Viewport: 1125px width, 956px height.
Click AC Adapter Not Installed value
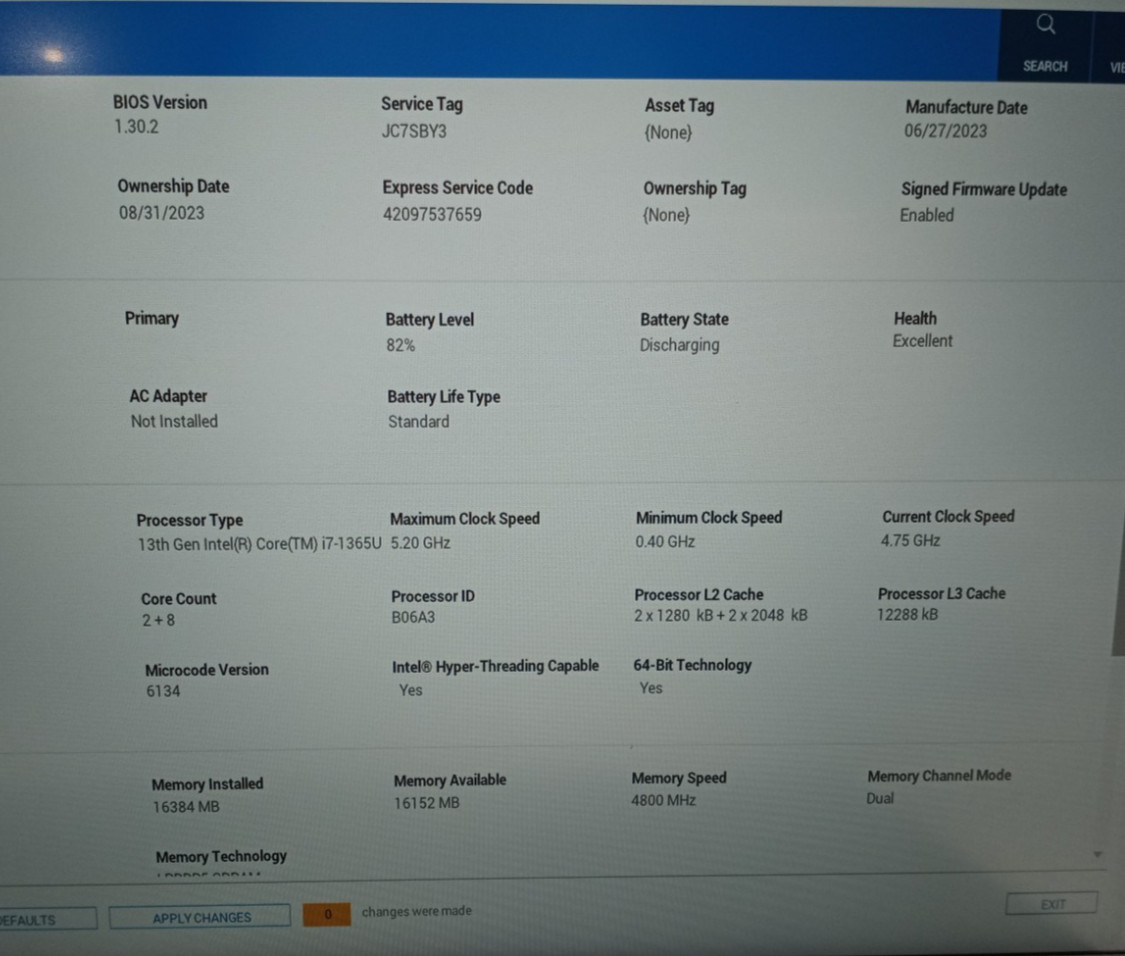coord(174,421)
